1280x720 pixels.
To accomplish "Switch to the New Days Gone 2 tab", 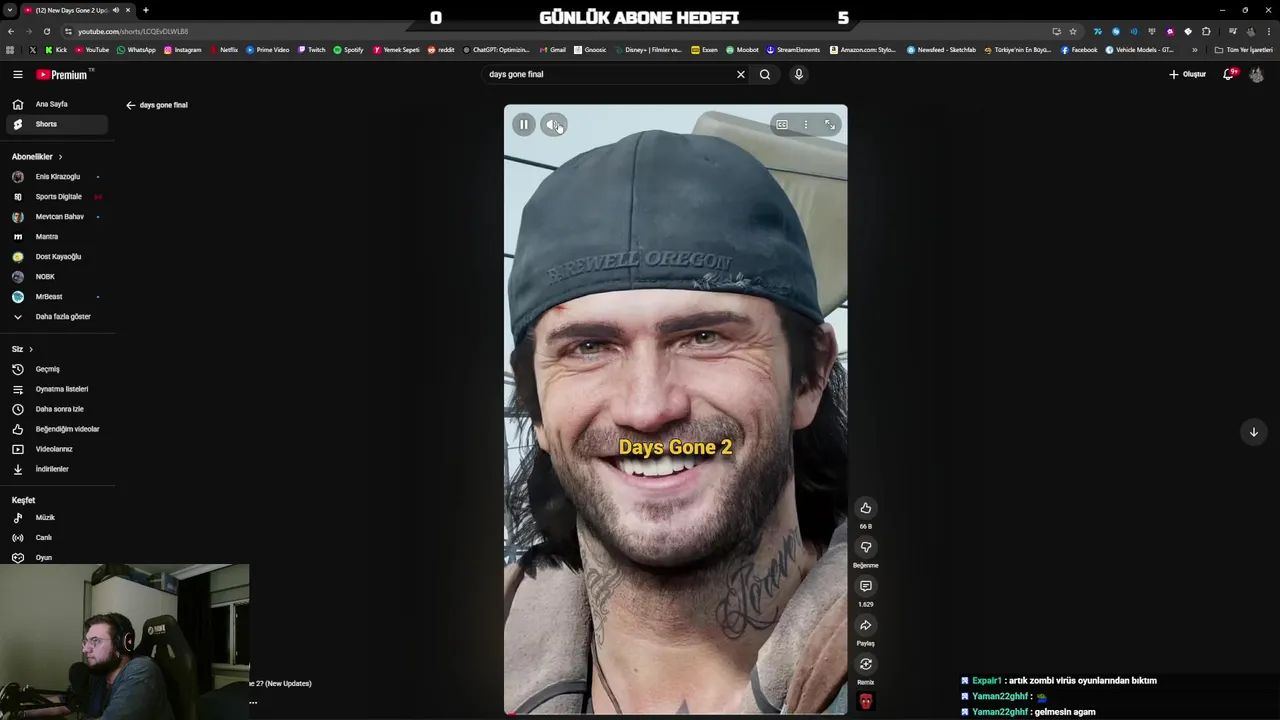I will pos(78,10).
